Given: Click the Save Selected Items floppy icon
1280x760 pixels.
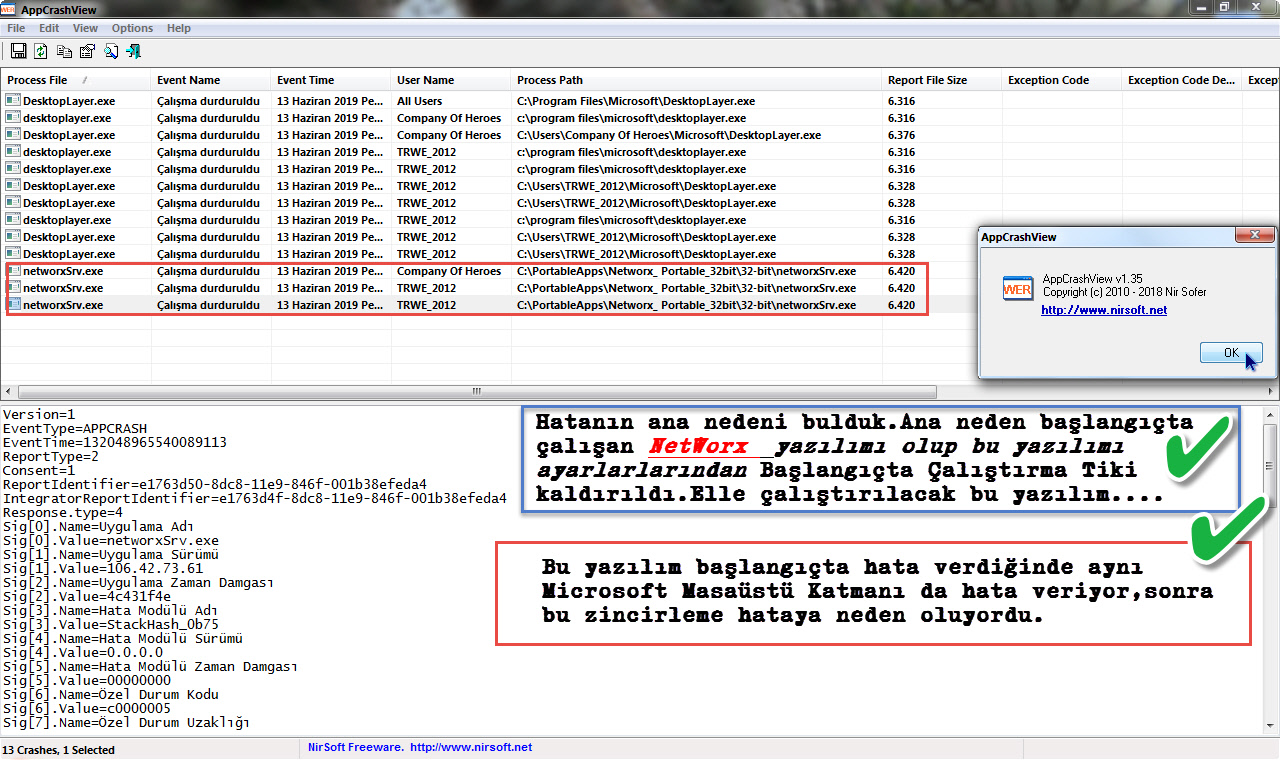Looking at the screenshot, I should (18, 51).
